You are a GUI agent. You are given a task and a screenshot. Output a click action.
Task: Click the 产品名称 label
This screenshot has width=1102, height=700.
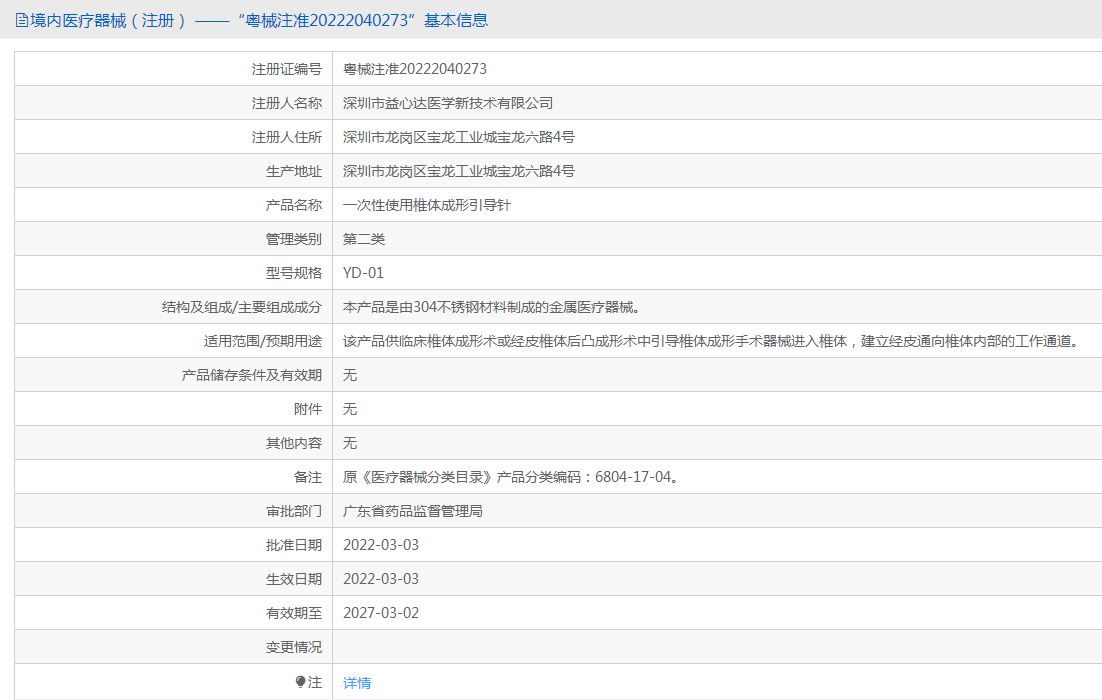(294, 205)
